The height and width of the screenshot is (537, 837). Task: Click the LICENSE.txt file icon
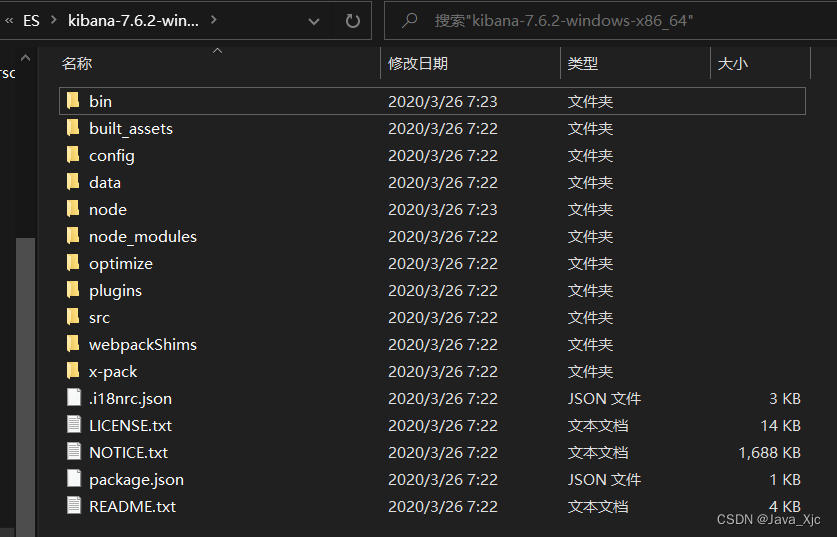point(74,424)
